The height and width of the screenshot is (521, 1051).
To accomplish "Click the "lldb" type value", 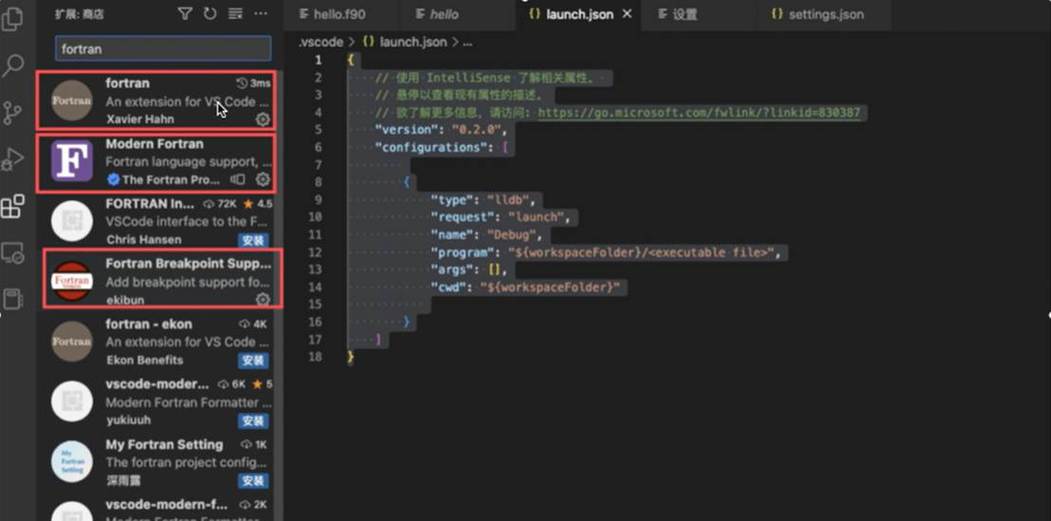I will [x=509, y=199].
